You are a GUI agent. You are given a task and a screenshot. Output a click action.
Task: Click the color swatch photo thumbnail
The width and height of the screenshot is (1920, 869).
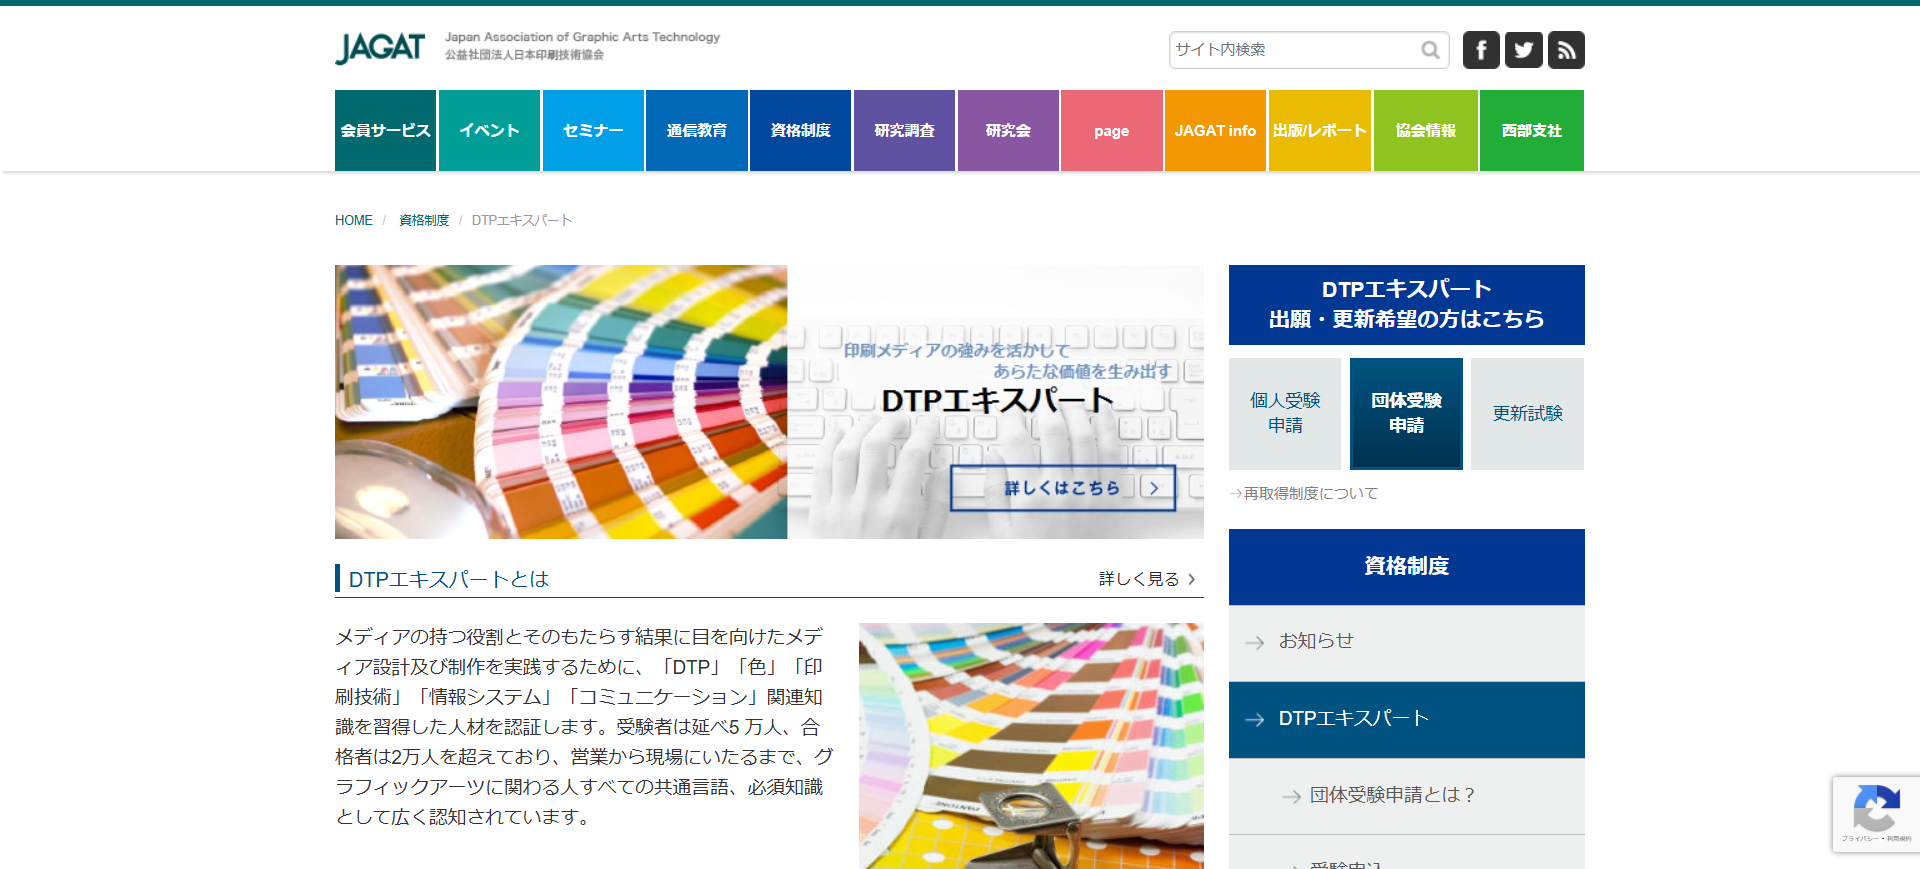point(1031,746)
